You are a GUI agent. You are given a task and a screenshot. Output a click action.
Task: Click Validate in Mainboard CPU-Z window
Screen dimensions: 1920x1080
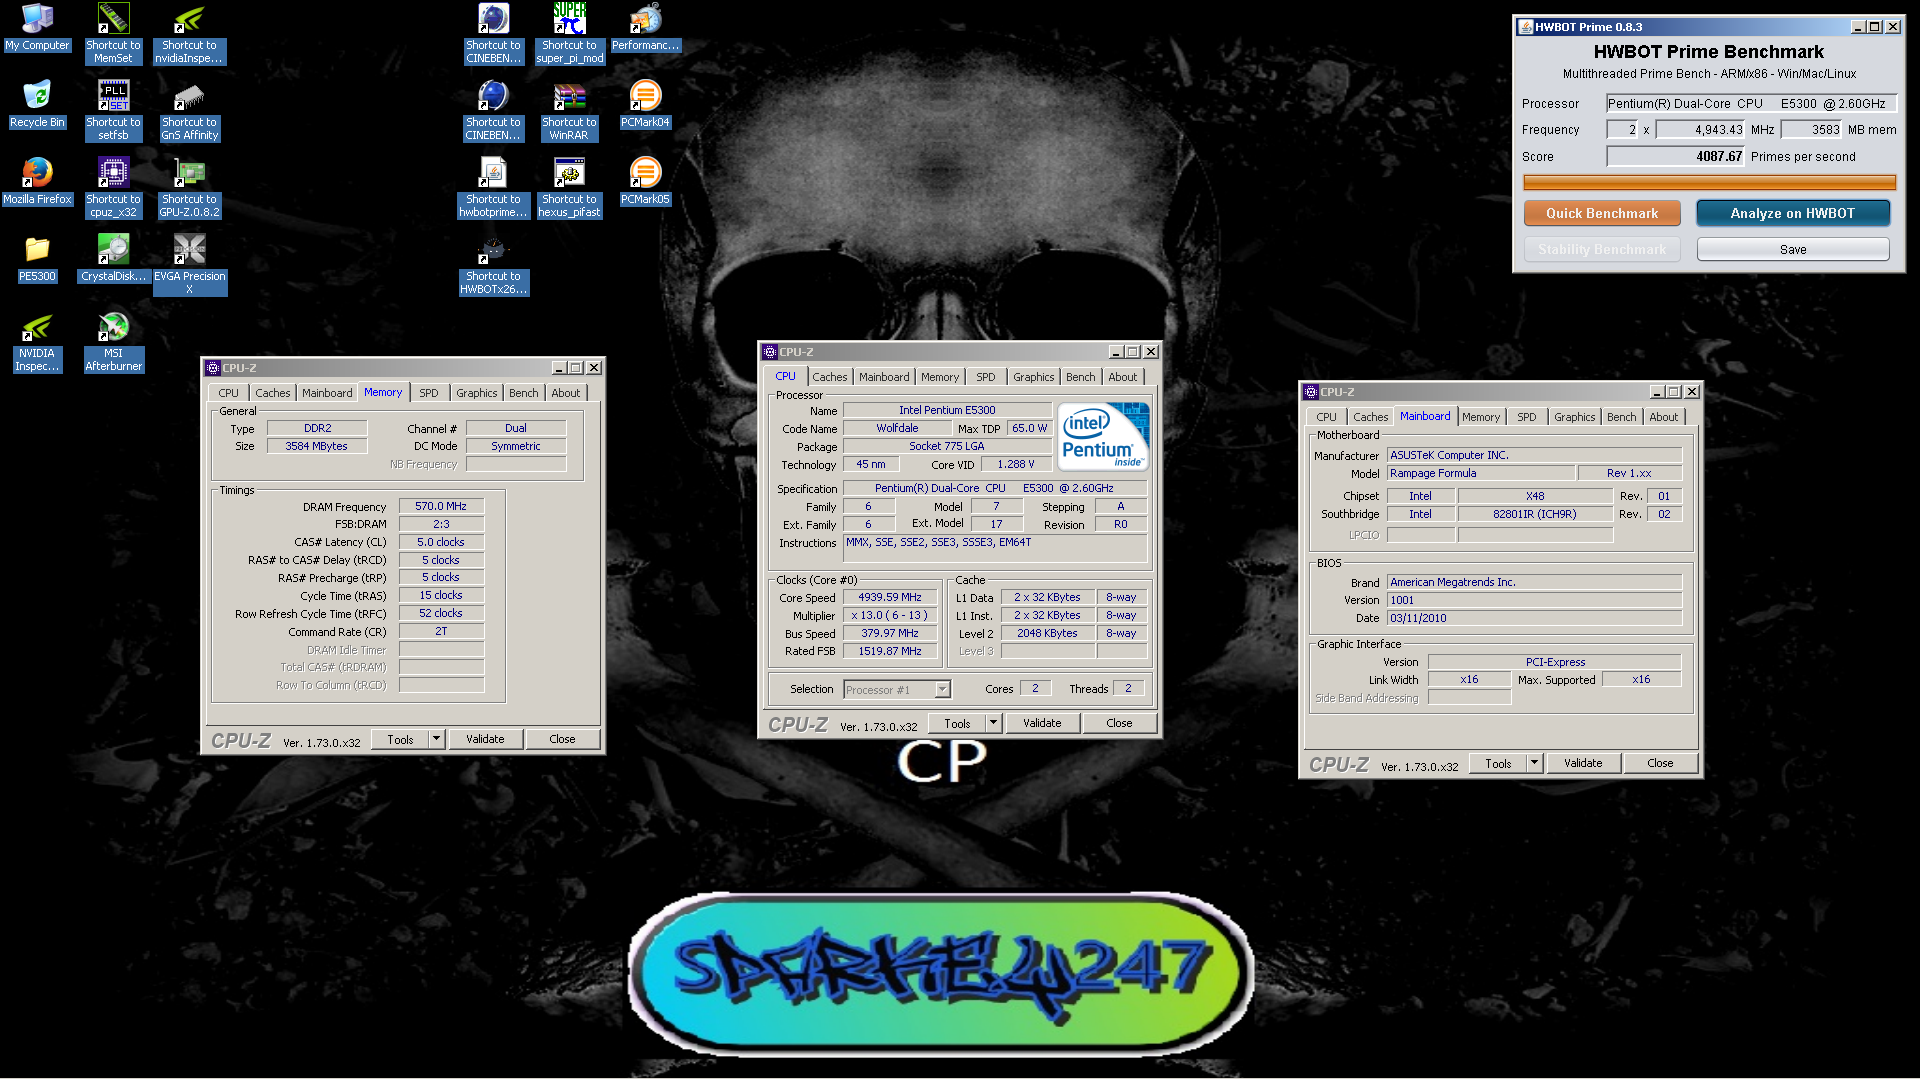(1583, 763)
